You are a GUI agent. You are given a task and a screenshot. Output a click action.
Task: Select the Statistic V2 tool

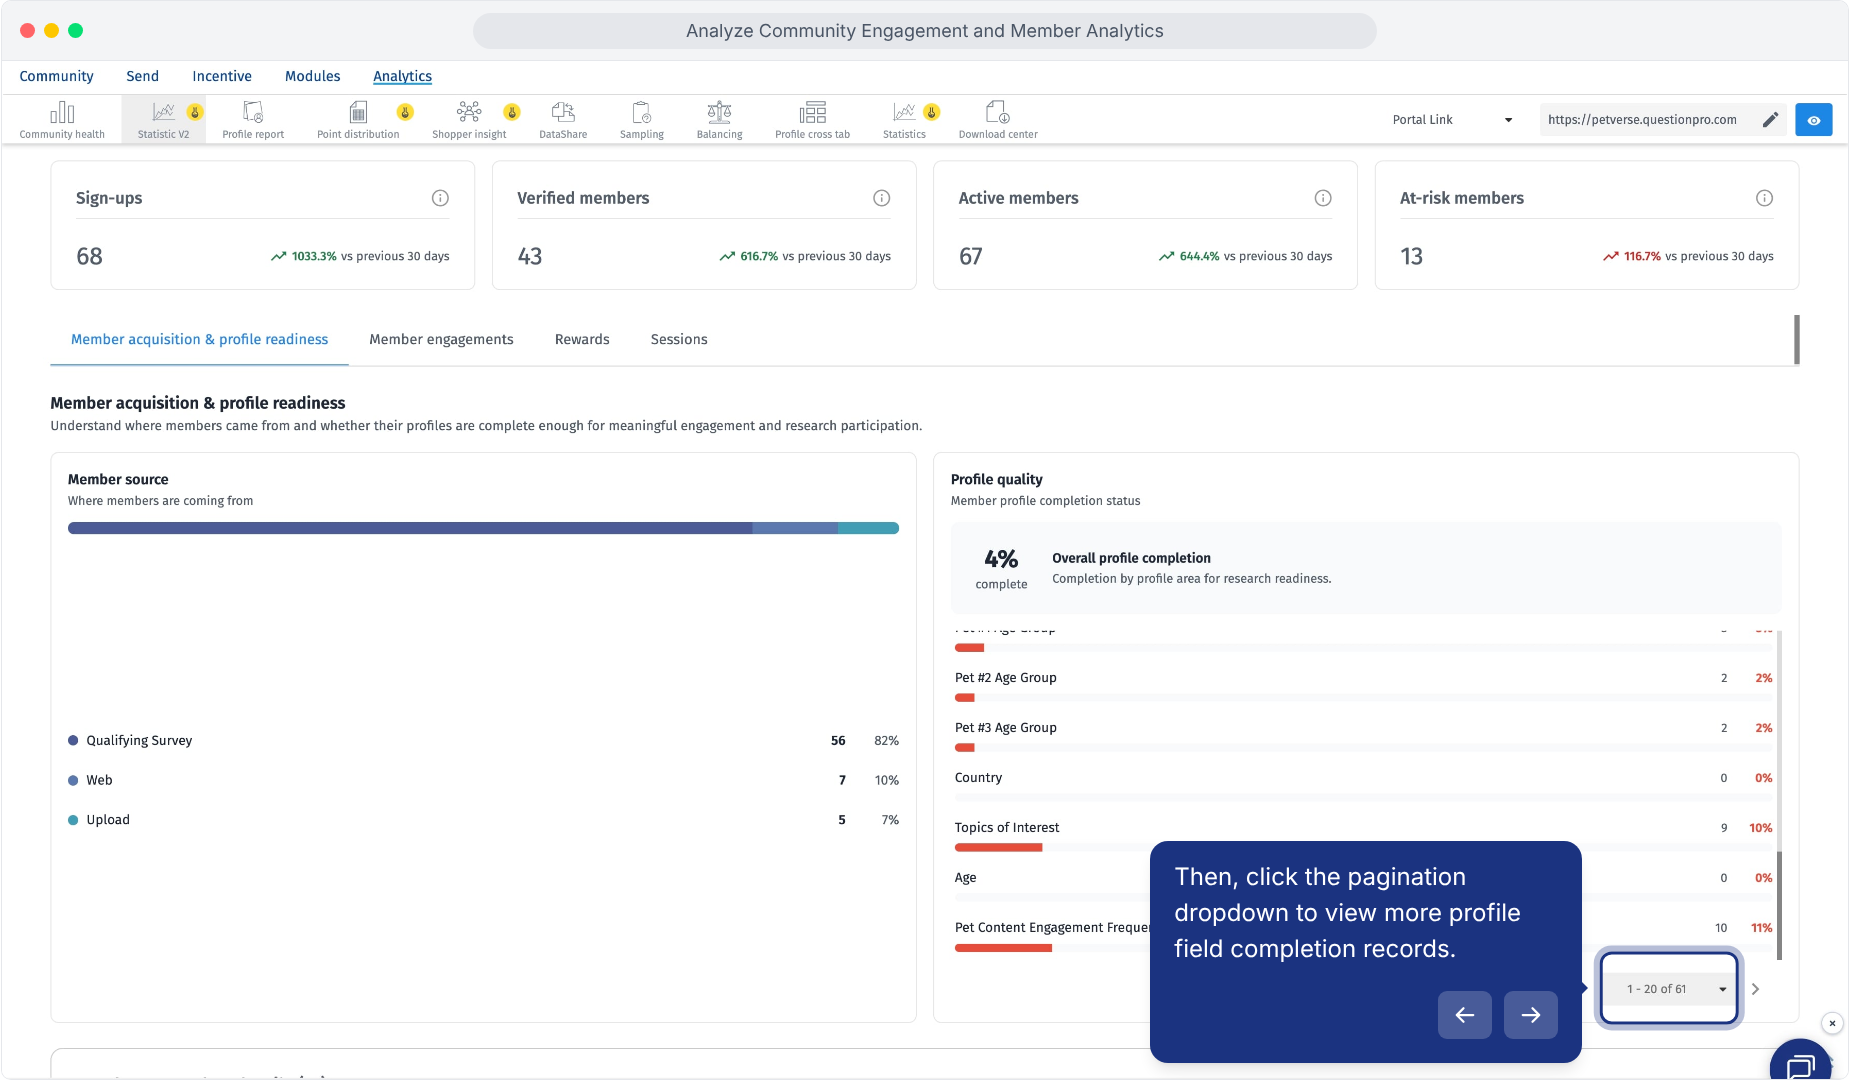point(163,120)
